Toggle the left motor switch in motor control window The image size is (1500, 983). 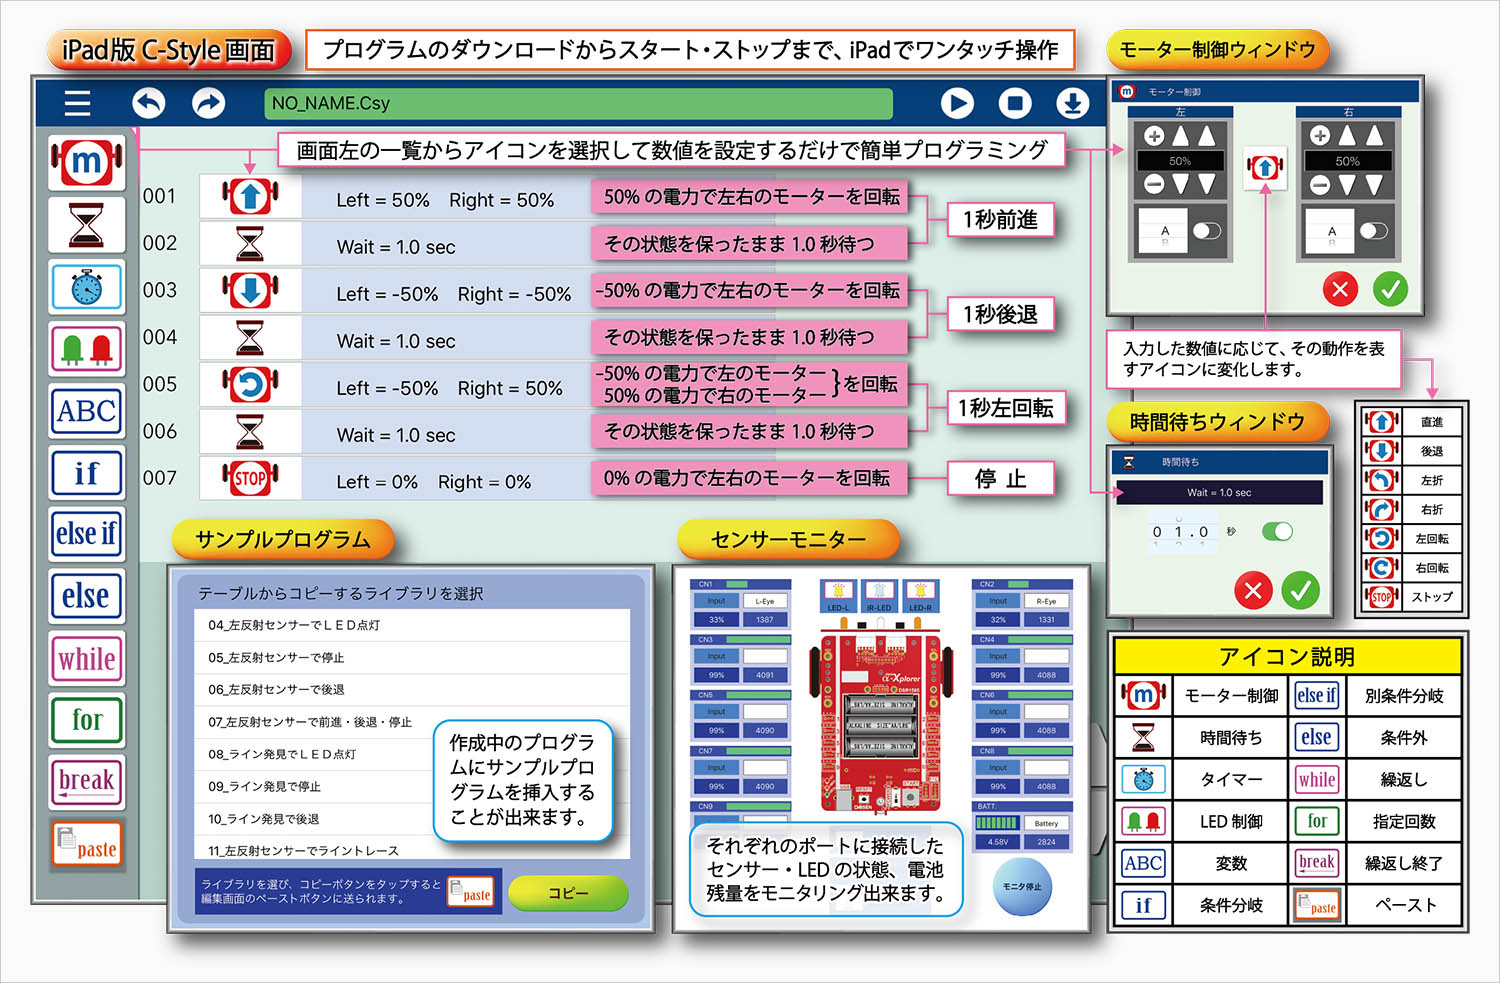tap(1206, 231)
